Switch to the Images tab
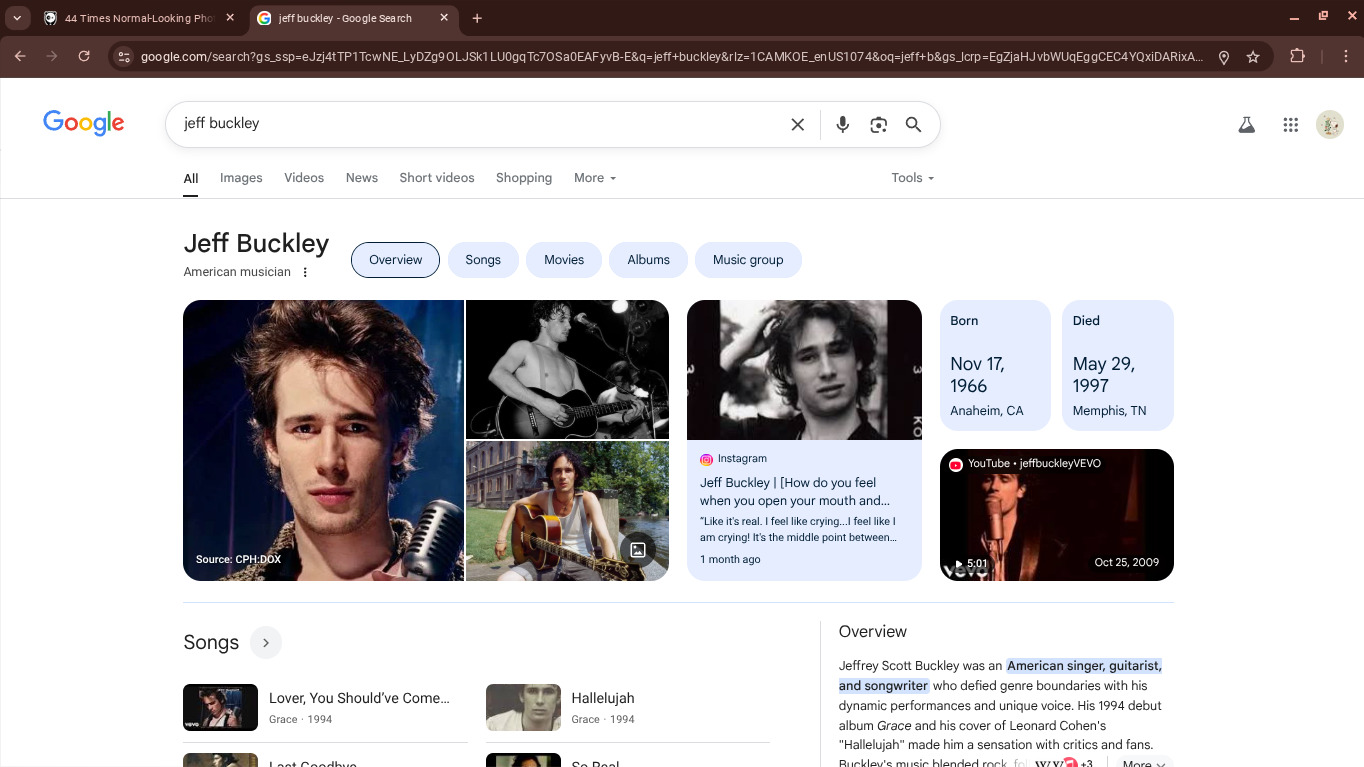Image resolution: width=1364 pixels, height=767 pixels. pos(241,178)
